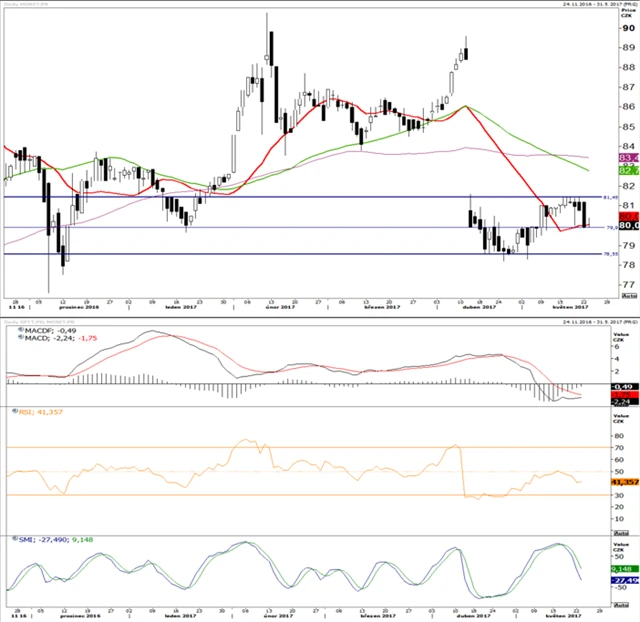The image size is (640, 622).
Task: Click the red MACD value tag -2.24
Action: coord(629,399)
